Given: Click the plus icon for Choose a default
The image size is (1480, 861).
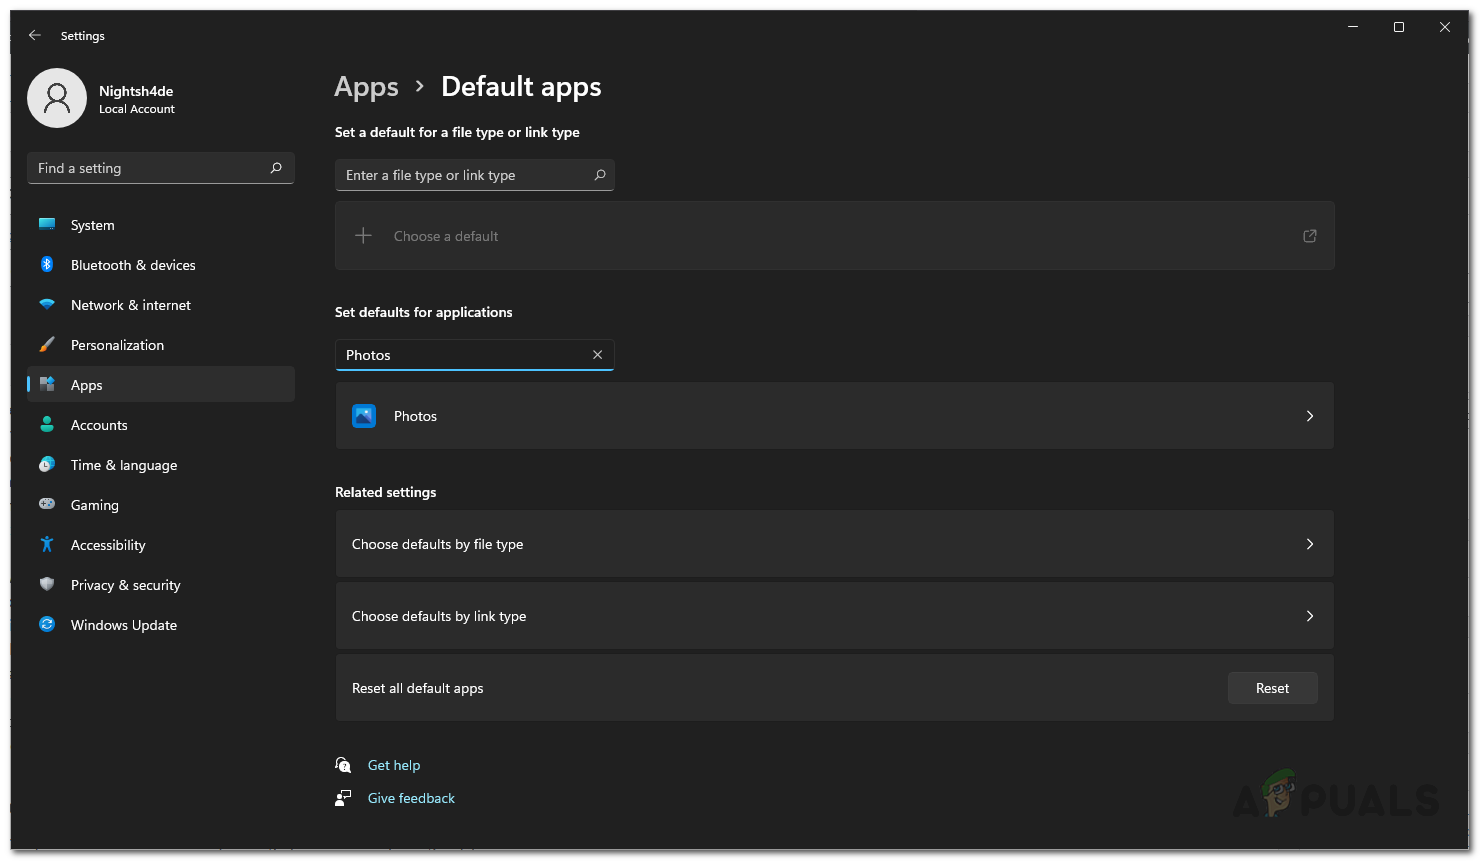Looking at the screenshot, I should [x=364, y=236].
